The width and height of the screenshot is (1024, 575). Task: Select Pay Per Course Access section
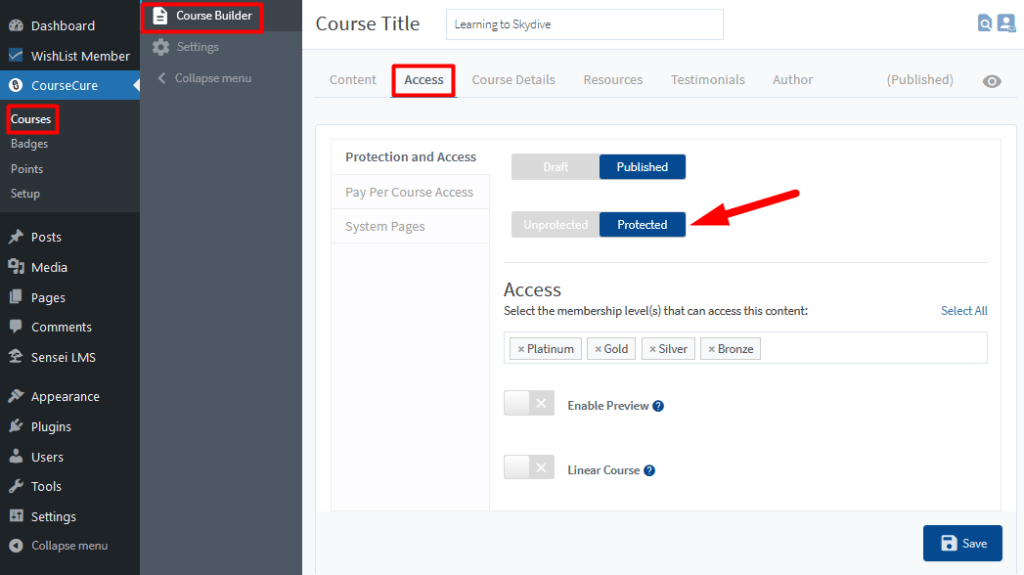pos(410,192)
